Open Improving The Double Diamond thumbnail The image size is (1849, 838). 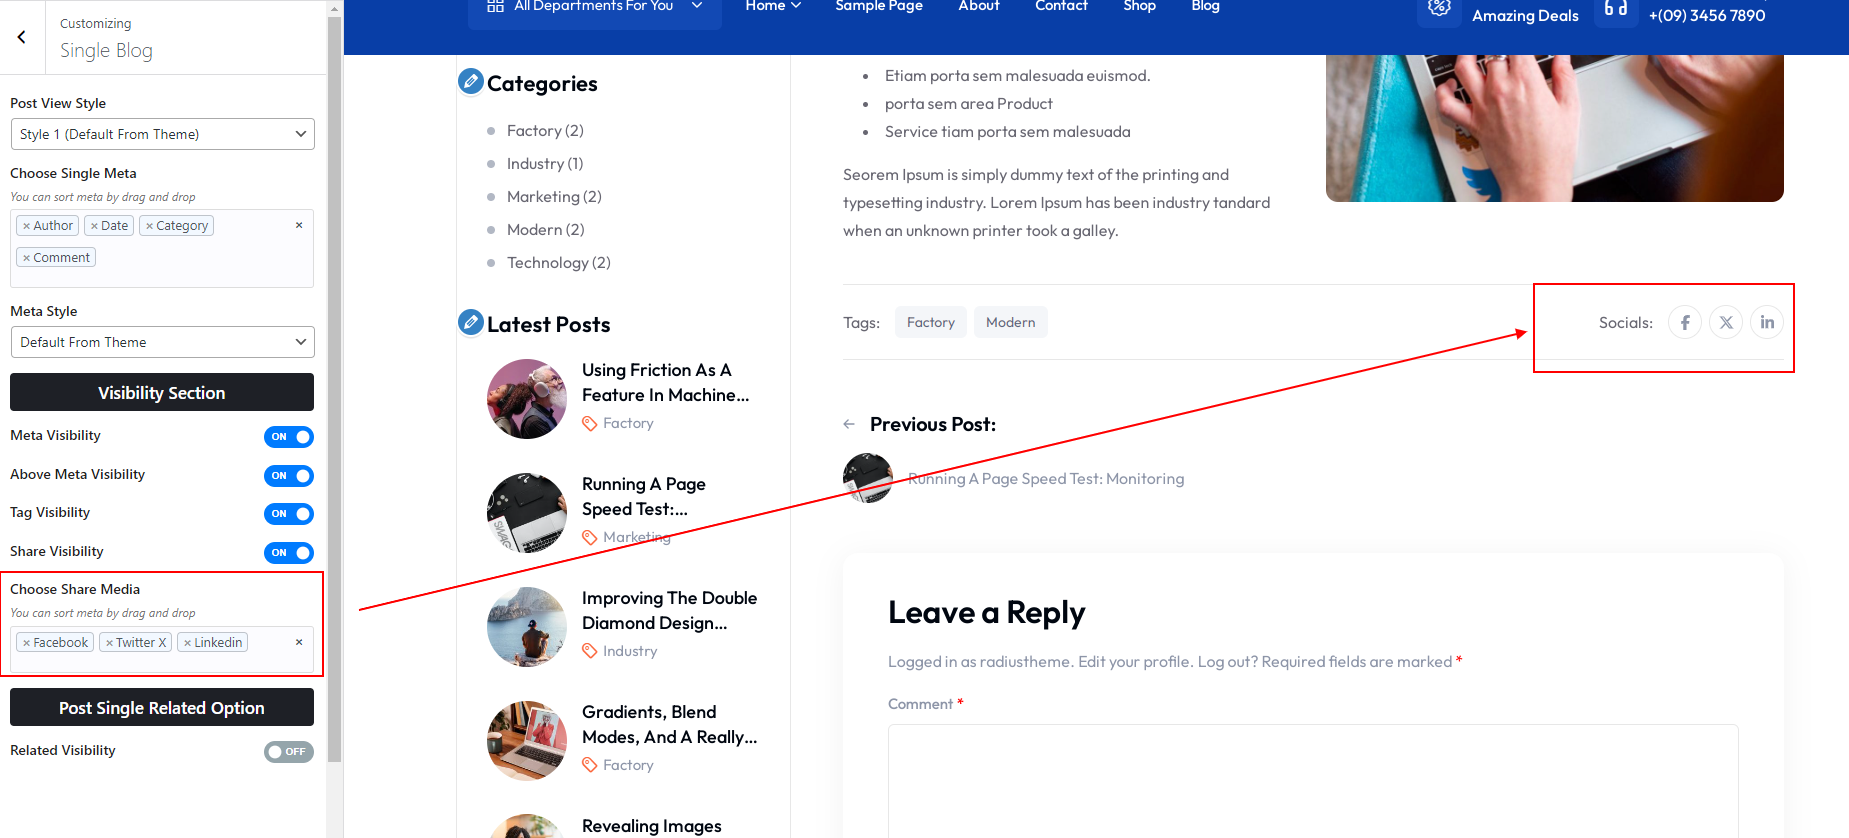pyautogui.click(x=527, y=627)
